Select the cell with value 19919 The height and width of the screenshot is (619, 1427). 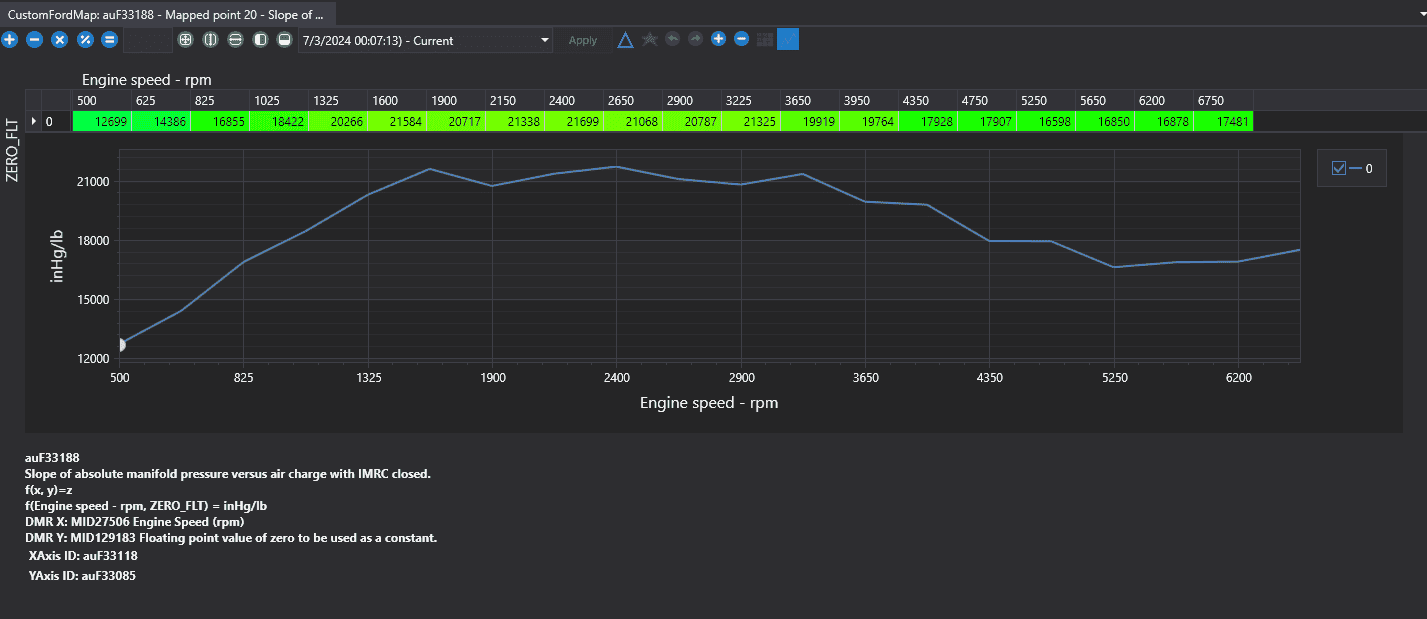point(810,121)
